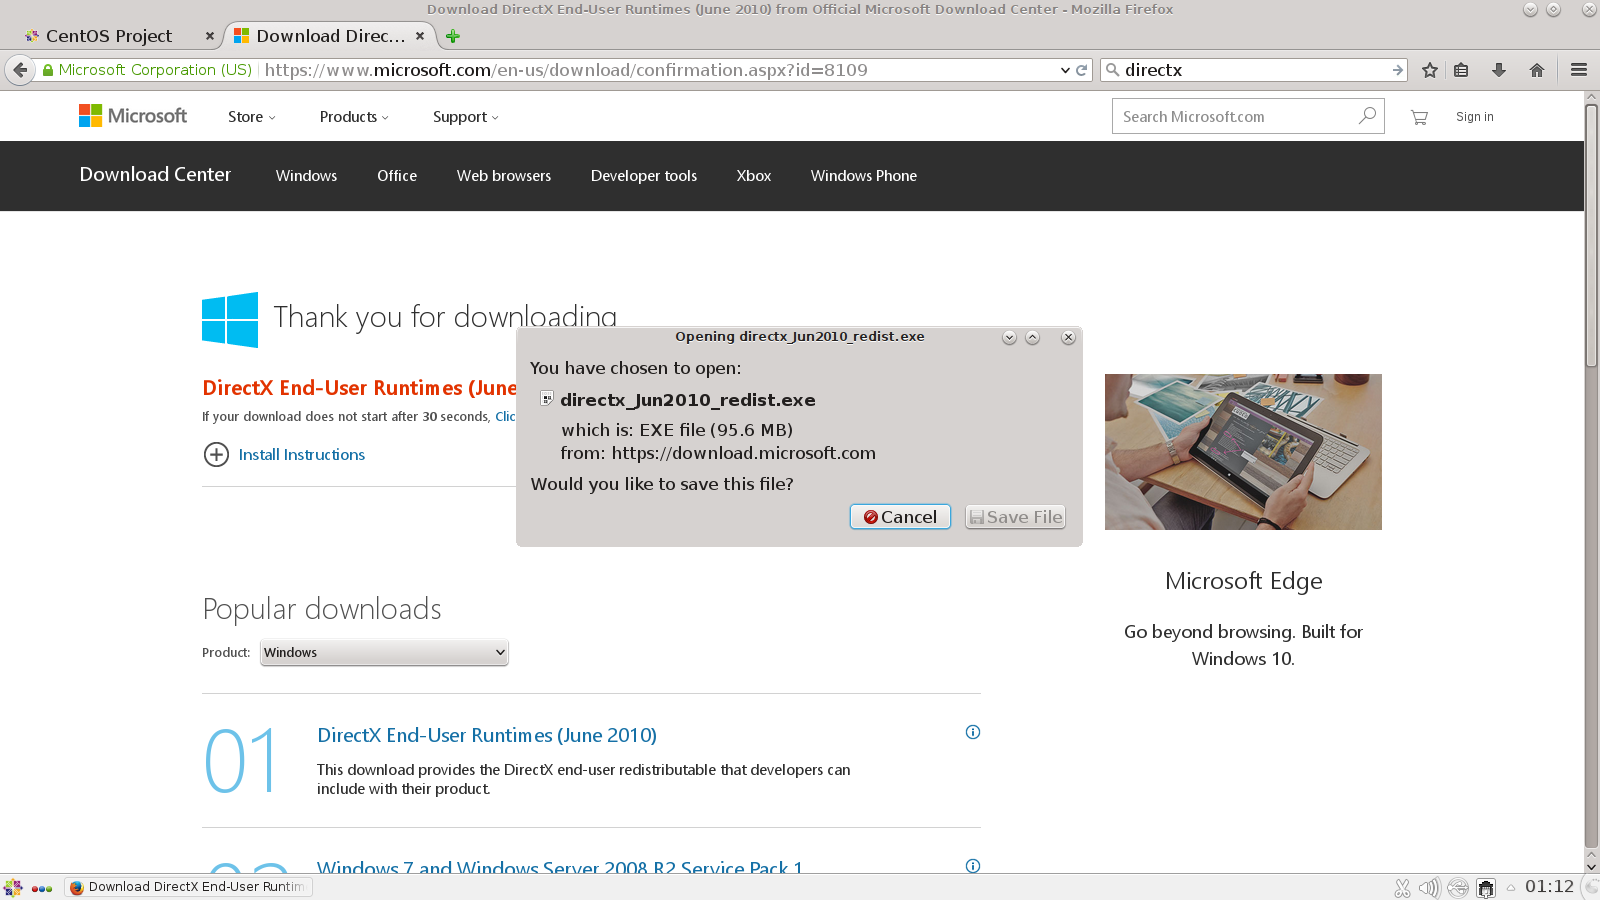
Task: Close the CentOS Project tab
Action: click(x=209, y=36)
